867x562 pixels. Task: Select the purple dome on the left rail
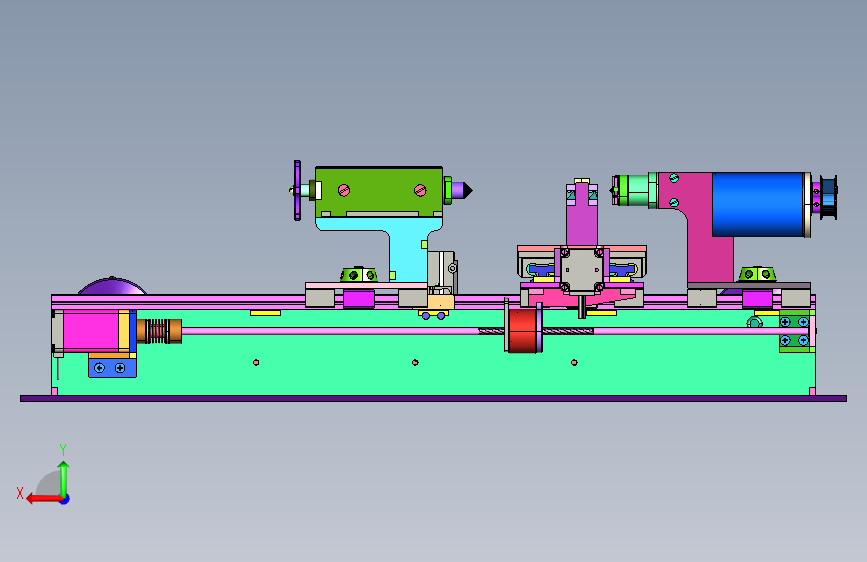point(112,286)
